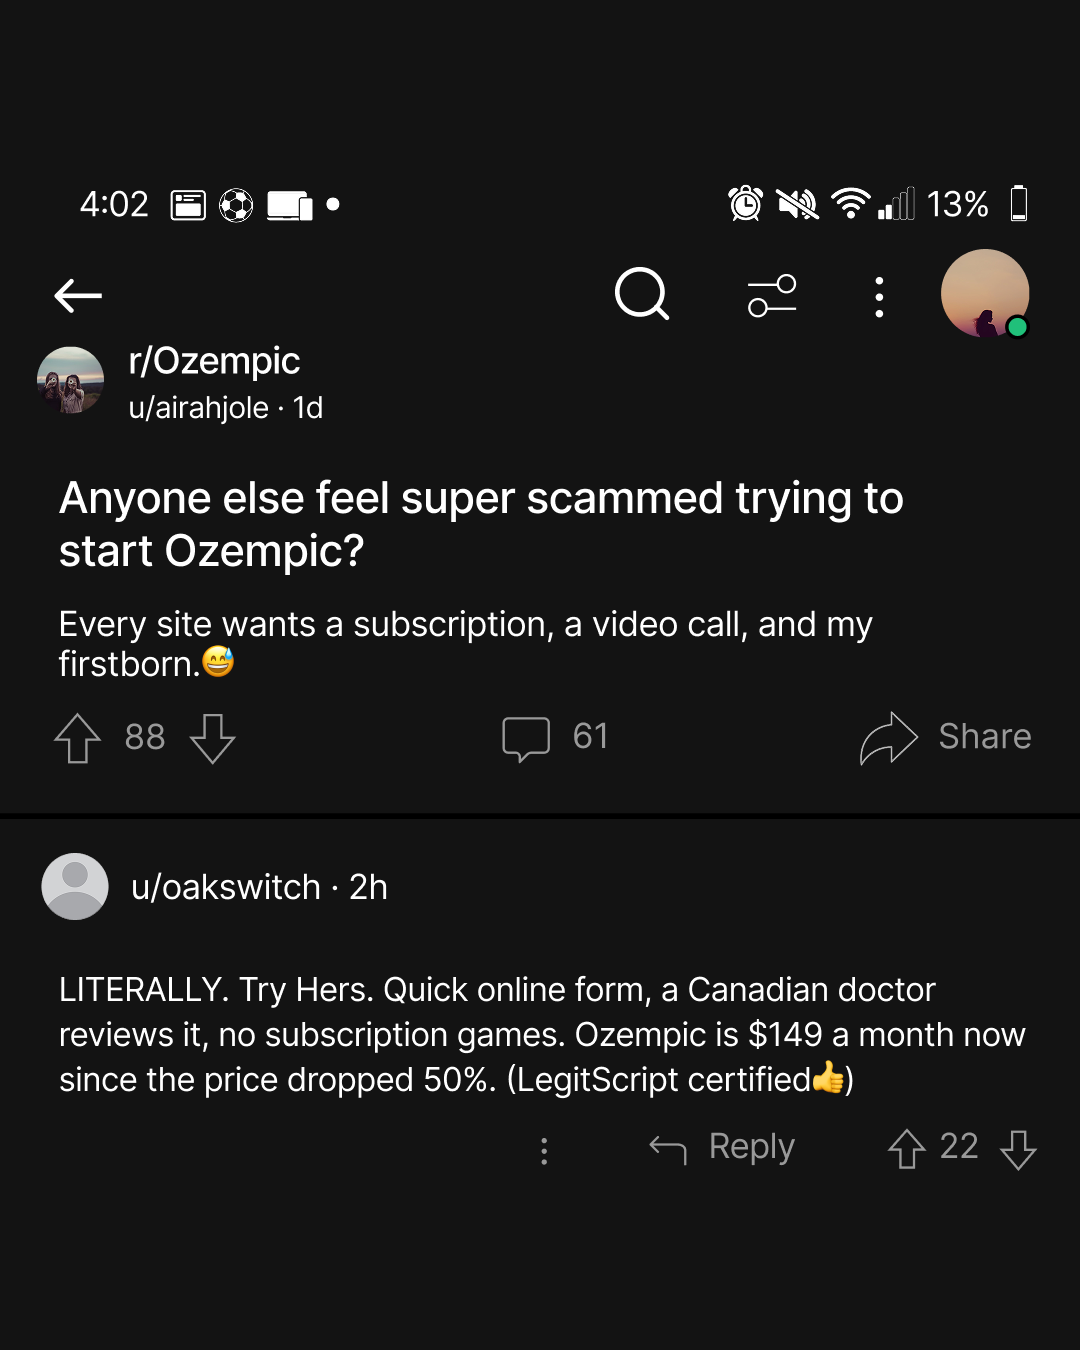
Task: Open u/oakswitch's profile
Action: [226, 887]
